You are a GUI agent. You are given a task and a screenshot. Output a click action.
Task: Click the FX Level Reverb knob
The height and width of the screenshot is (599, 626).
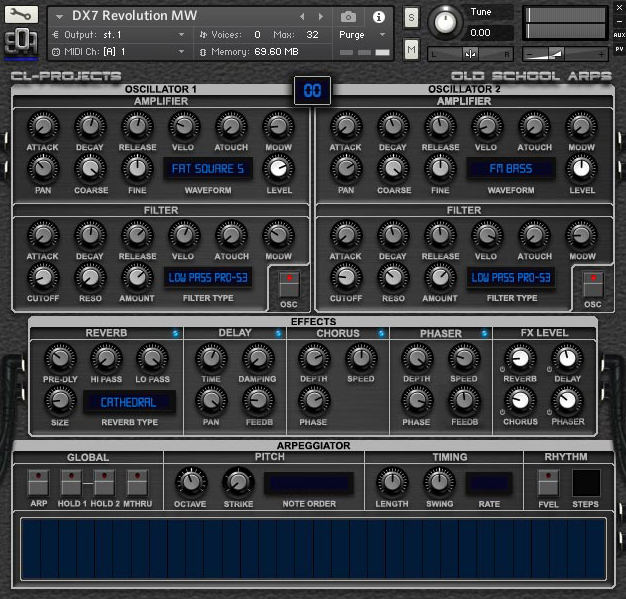pyautogui.click(x=520, y=358)
